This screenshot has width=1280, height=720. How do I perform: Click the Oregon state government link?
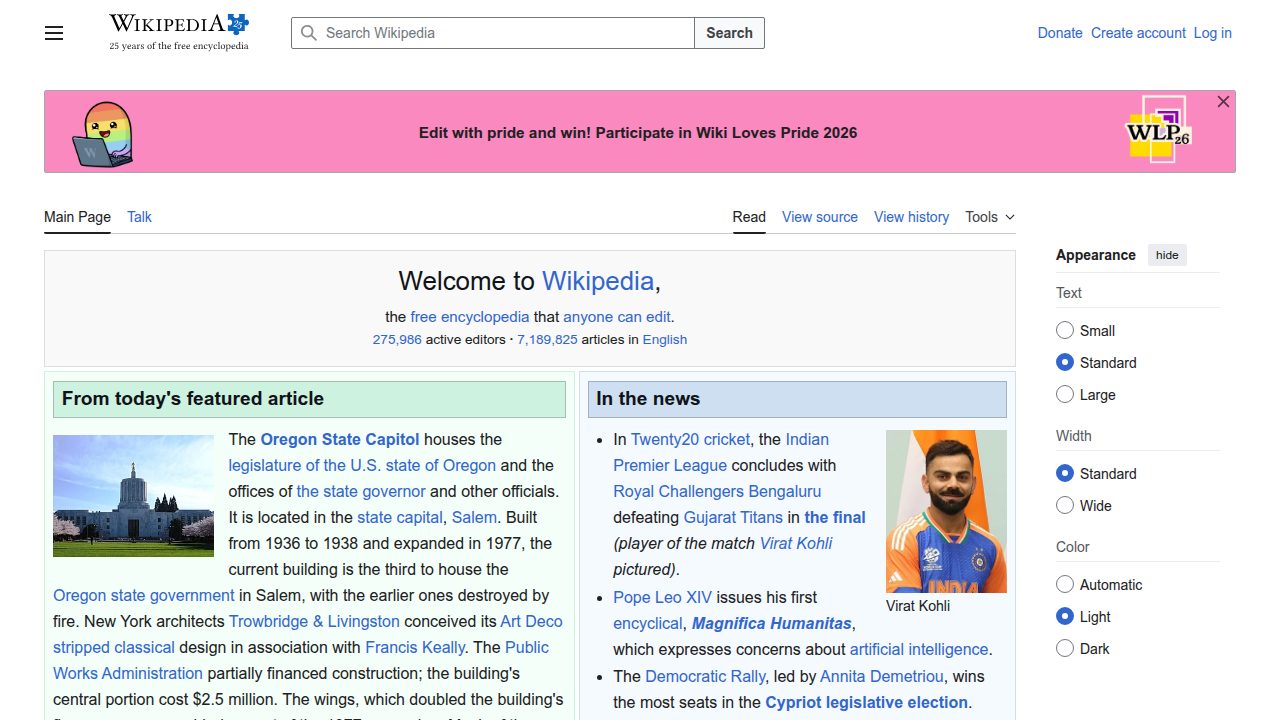pyautogui.click(x=144, y=595)
